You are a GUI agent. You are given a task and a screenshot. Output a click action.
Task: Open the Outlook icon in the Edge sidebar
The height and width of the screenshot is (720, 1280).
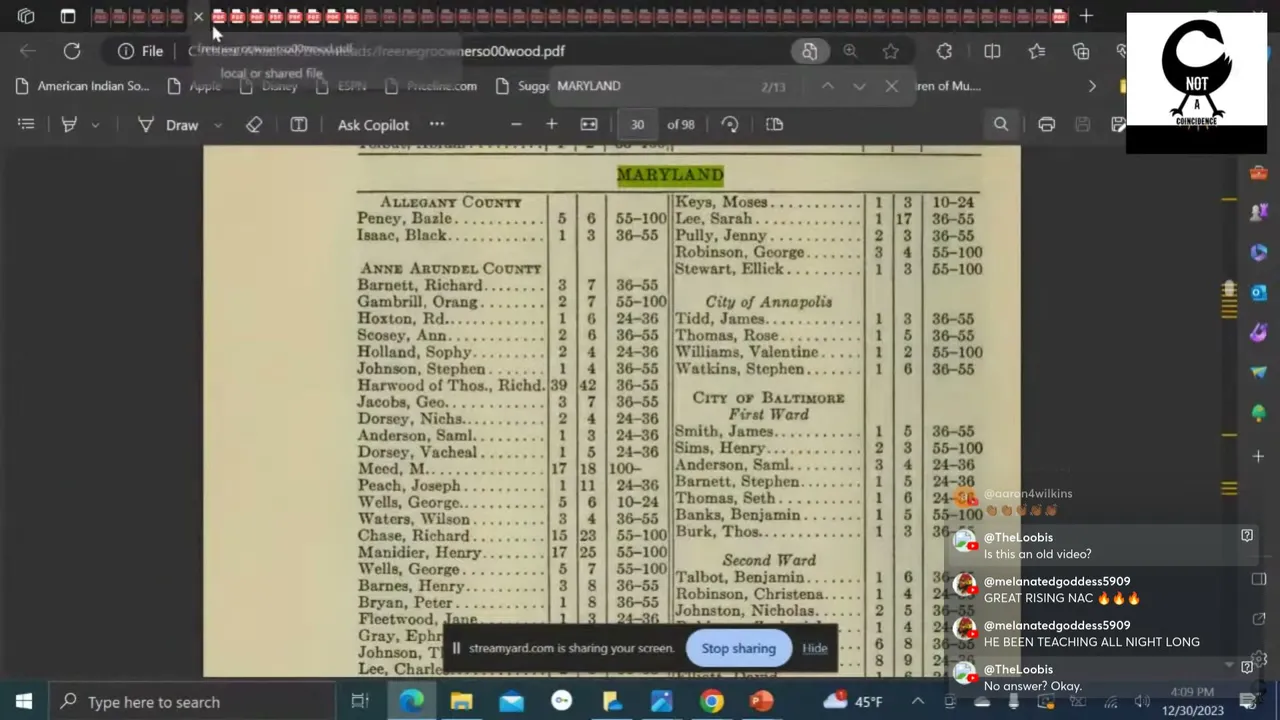point(1259,292)
